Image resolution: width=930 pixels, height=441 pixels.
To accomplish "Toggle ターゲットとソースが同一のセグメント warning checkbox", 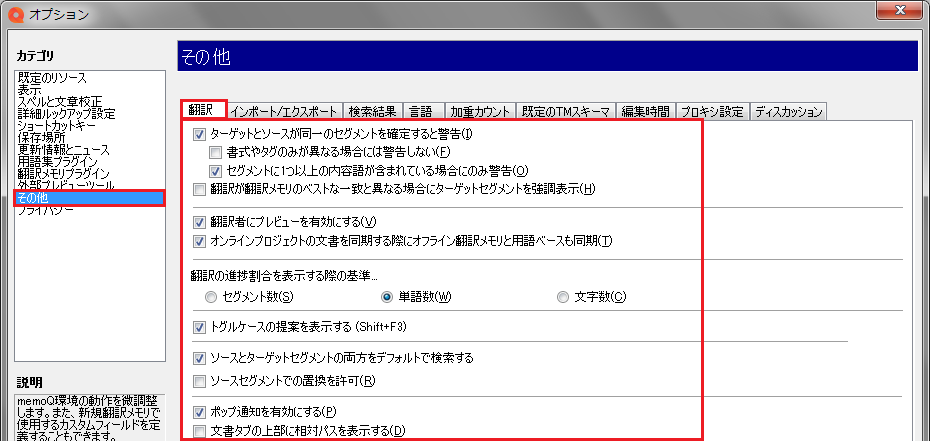I will click(200, 134).
